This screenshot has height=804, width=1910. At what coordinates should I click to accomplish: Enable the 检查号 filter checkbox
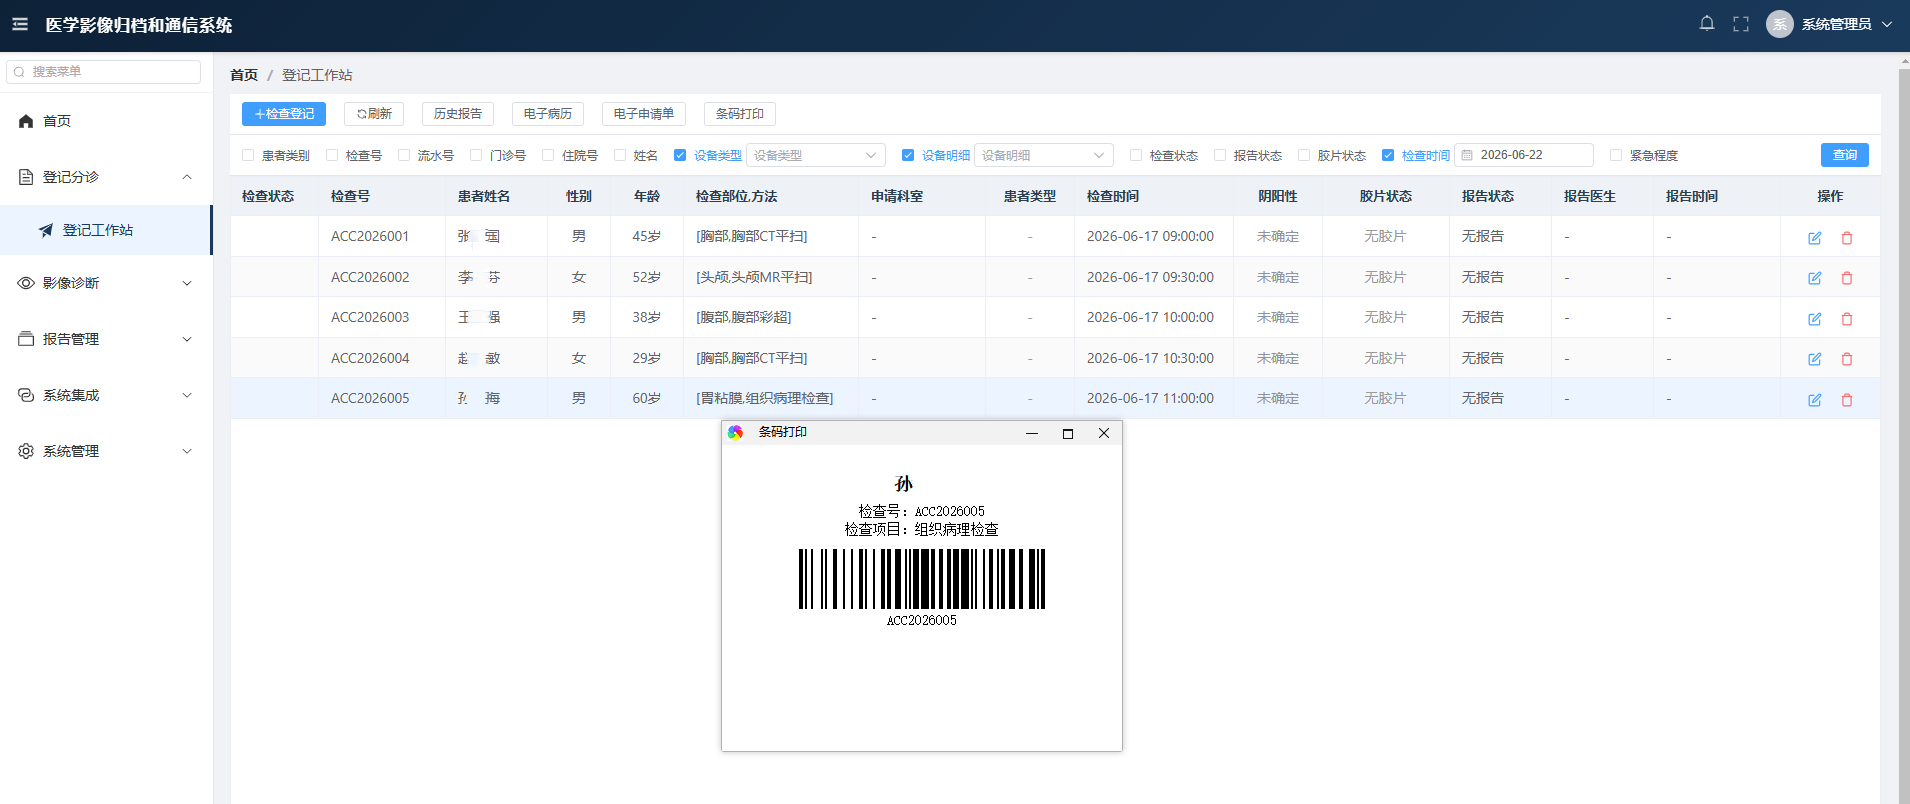click(x=332, y=155)
